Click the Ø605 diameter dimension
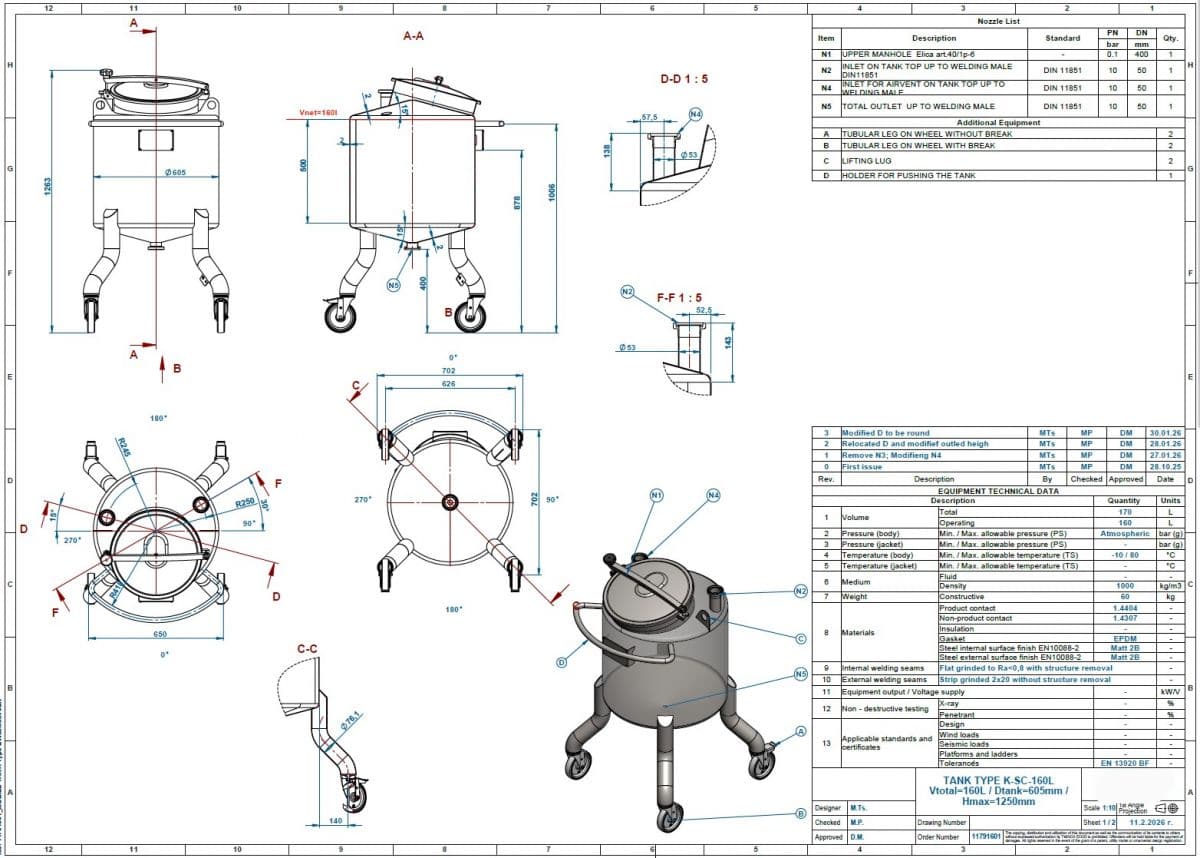Screen dimensions: 1200x858 [176, 173]
